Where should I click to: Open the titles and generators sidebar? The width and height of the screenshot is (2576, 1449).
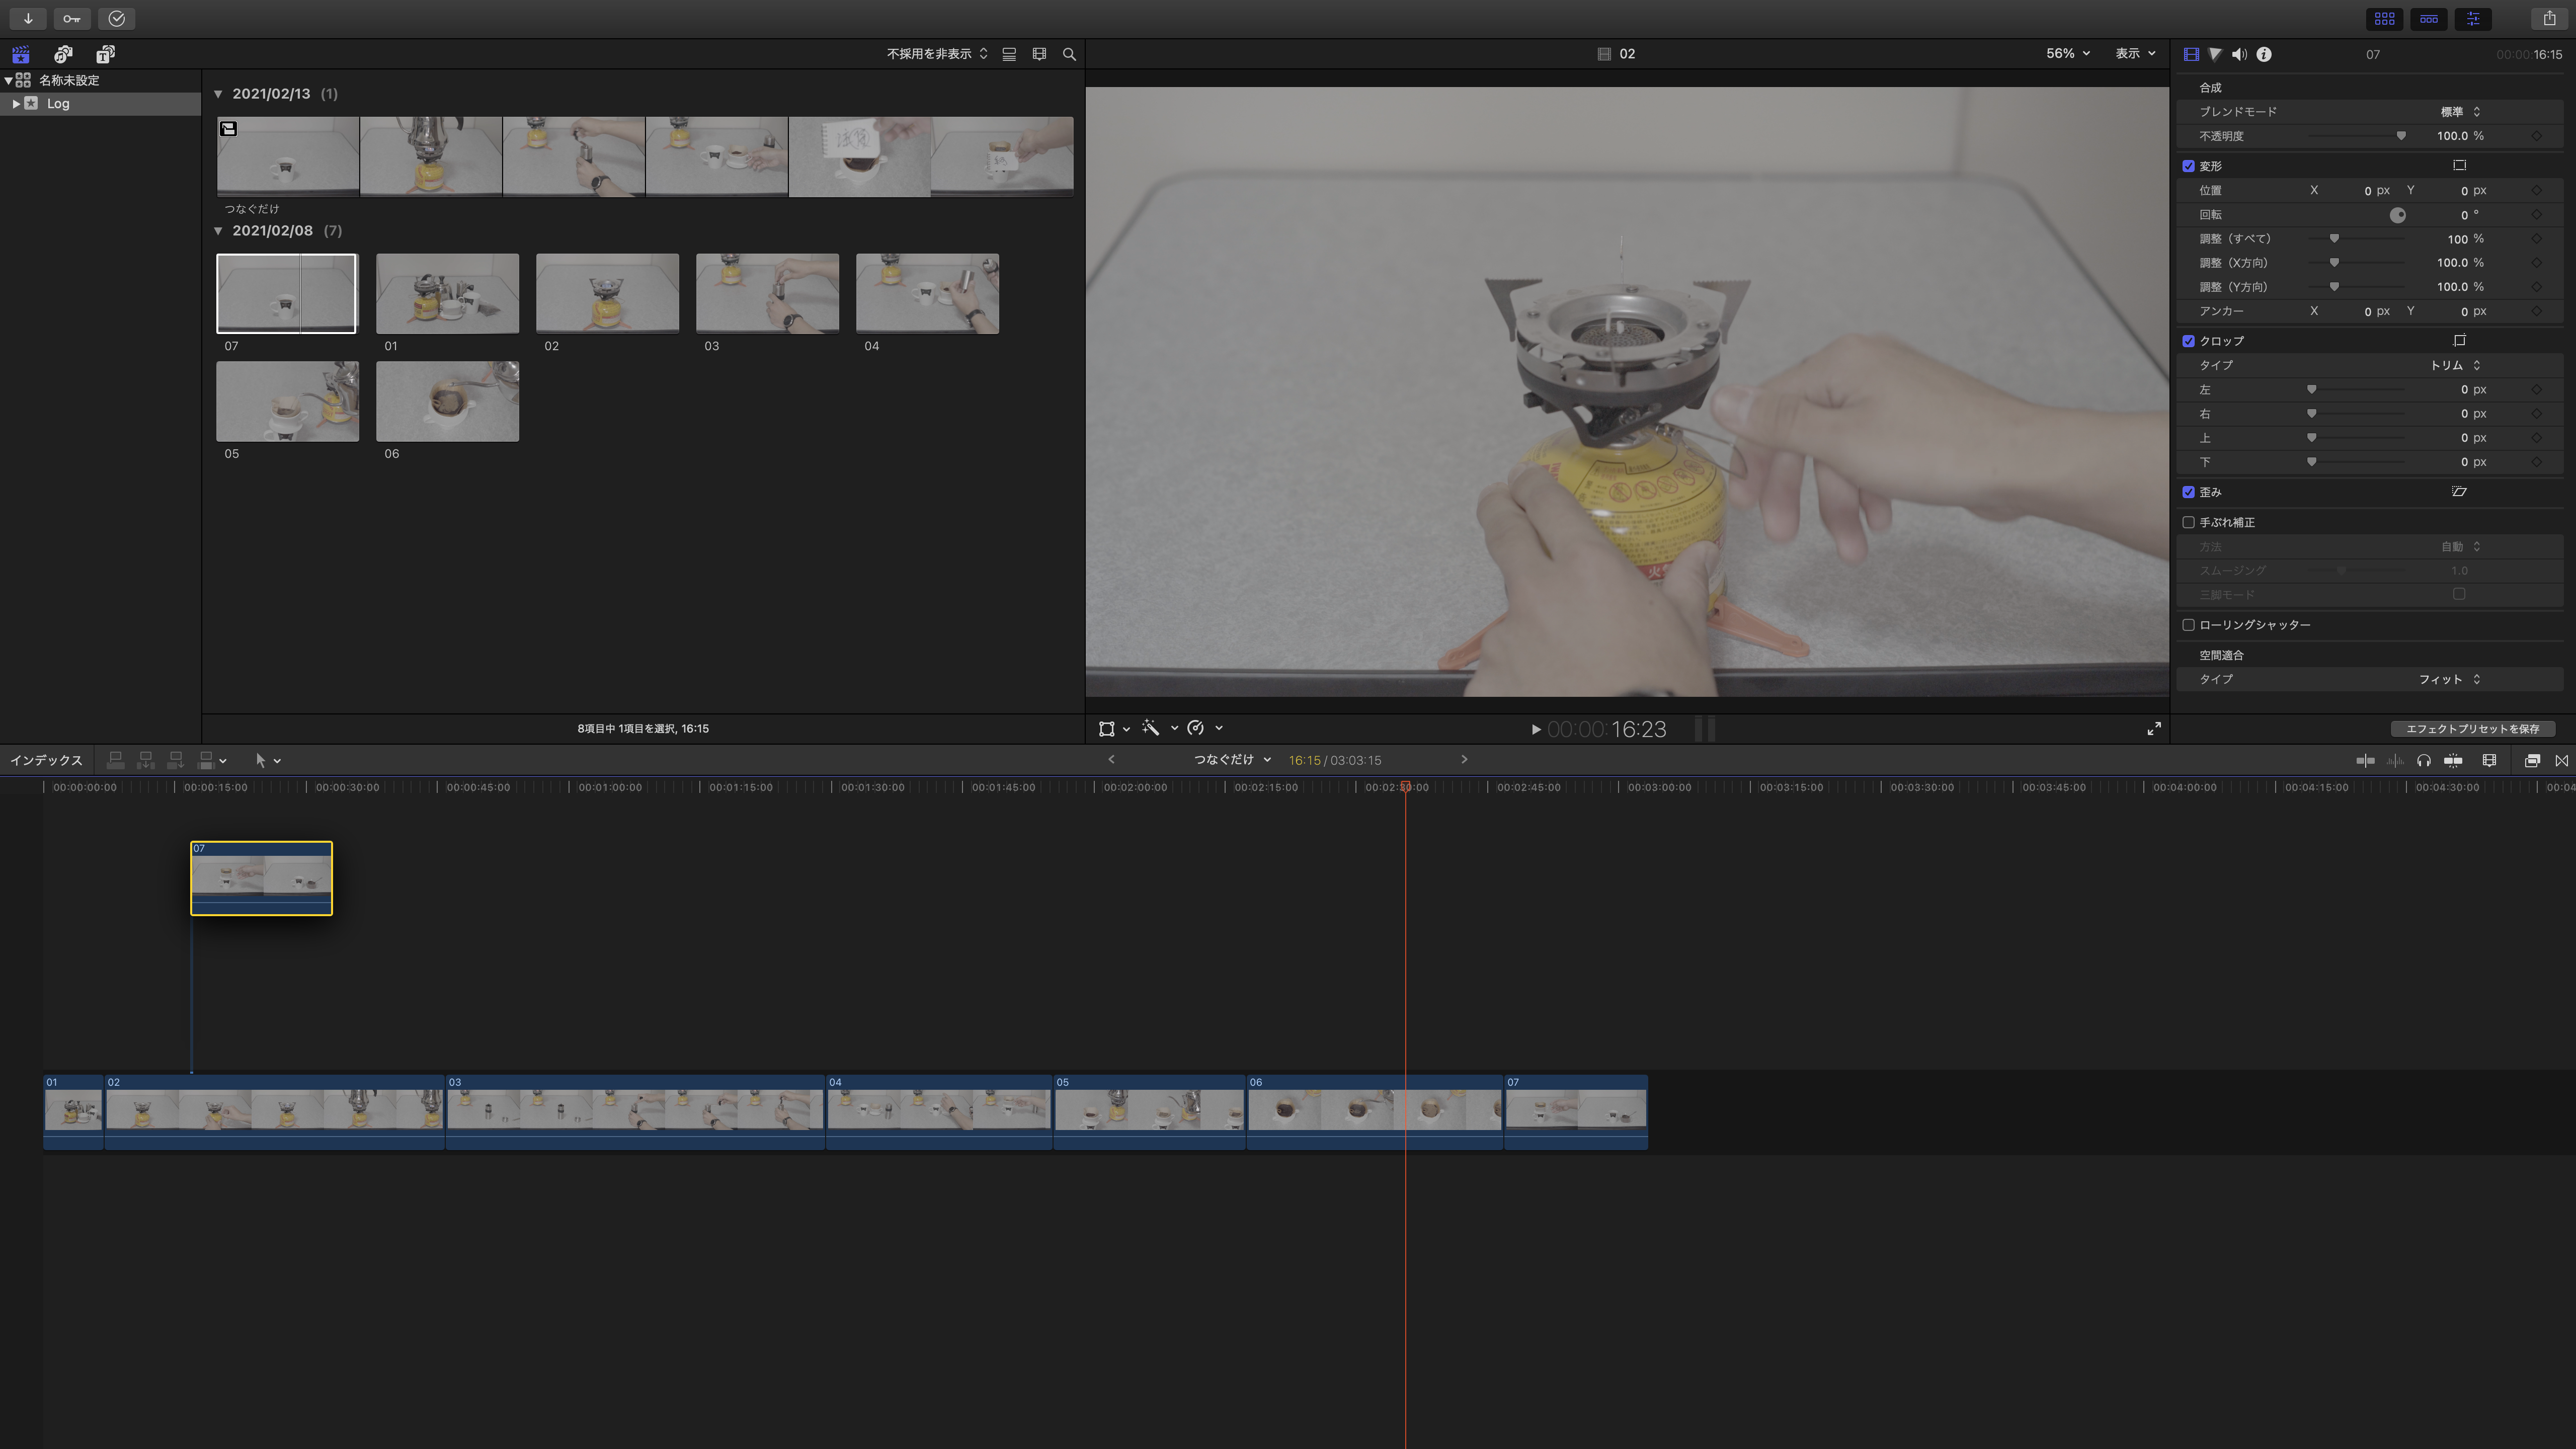coord(105,54)
